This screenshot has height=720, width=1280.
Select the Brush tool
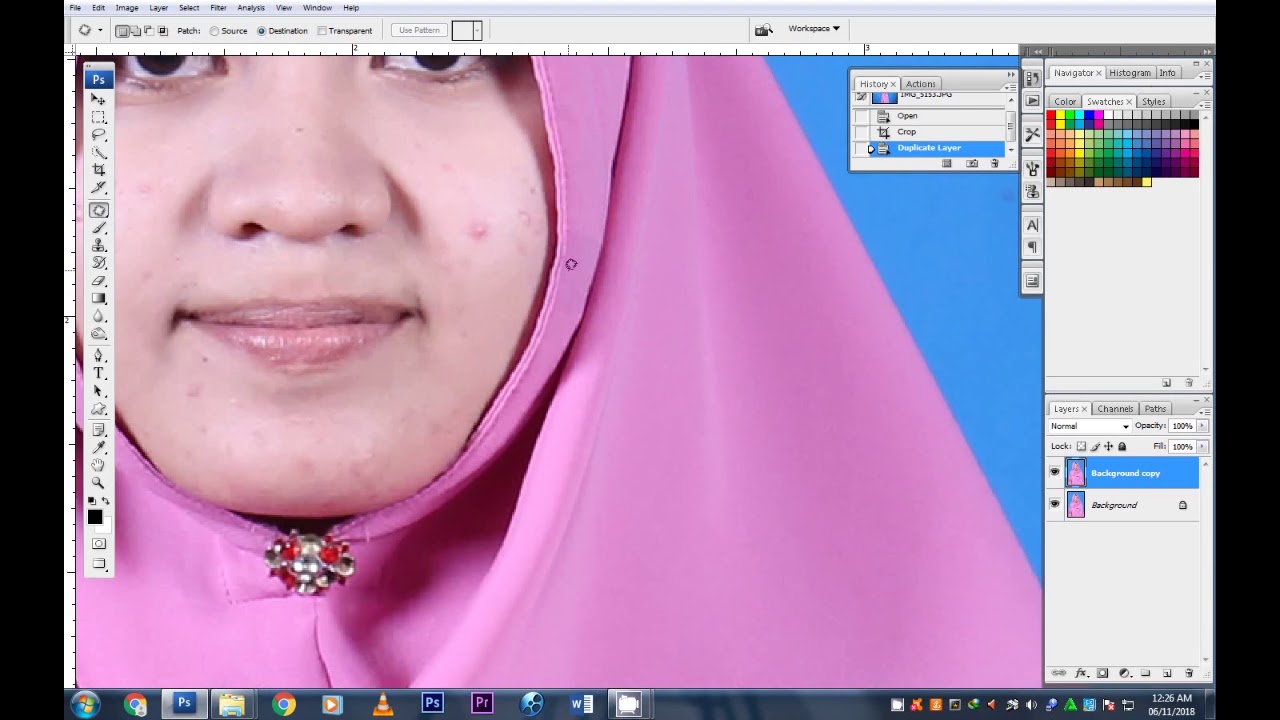point(98,228)
